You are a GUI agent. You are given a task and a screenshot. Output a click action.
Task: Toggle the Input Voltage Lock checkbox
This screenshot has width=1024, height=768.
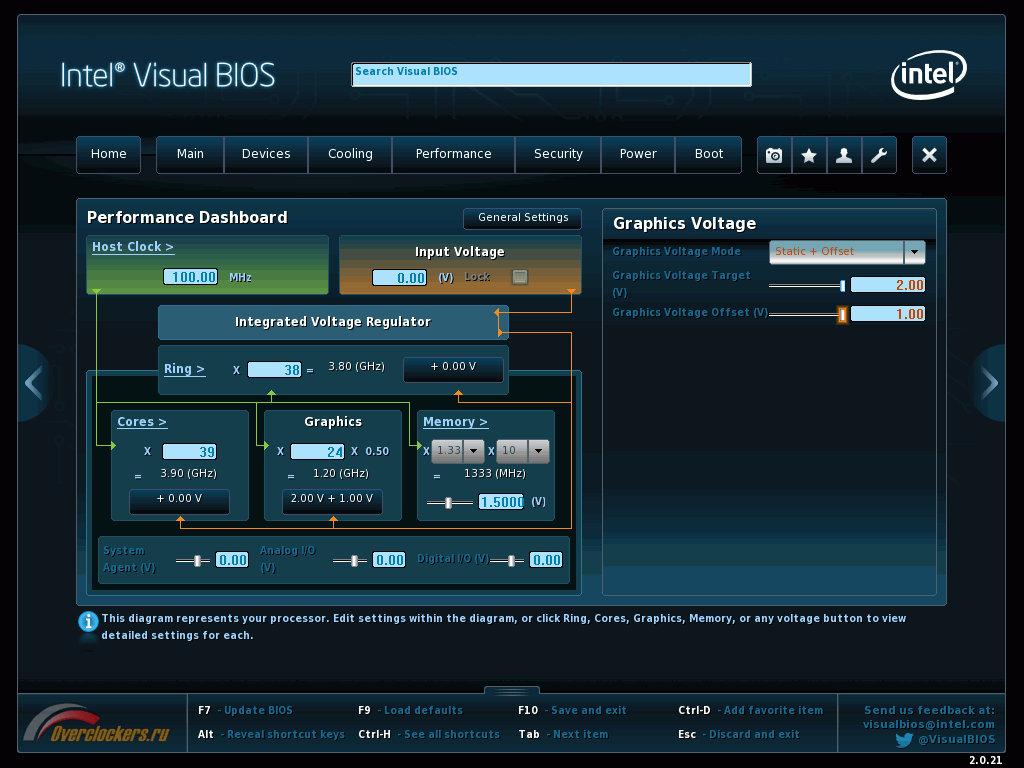pyautogui.click(x=520, y=277)
